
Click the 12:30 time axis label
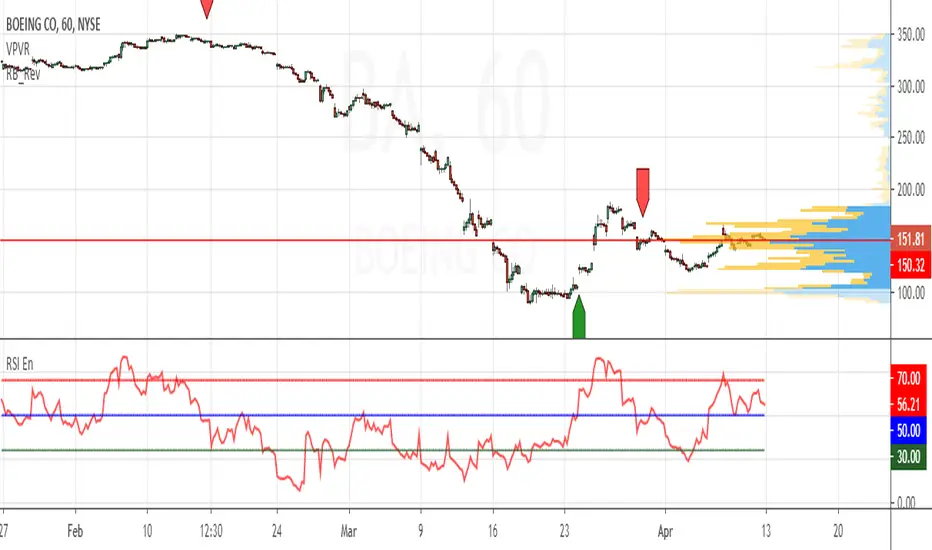click(x=211, y=531)
